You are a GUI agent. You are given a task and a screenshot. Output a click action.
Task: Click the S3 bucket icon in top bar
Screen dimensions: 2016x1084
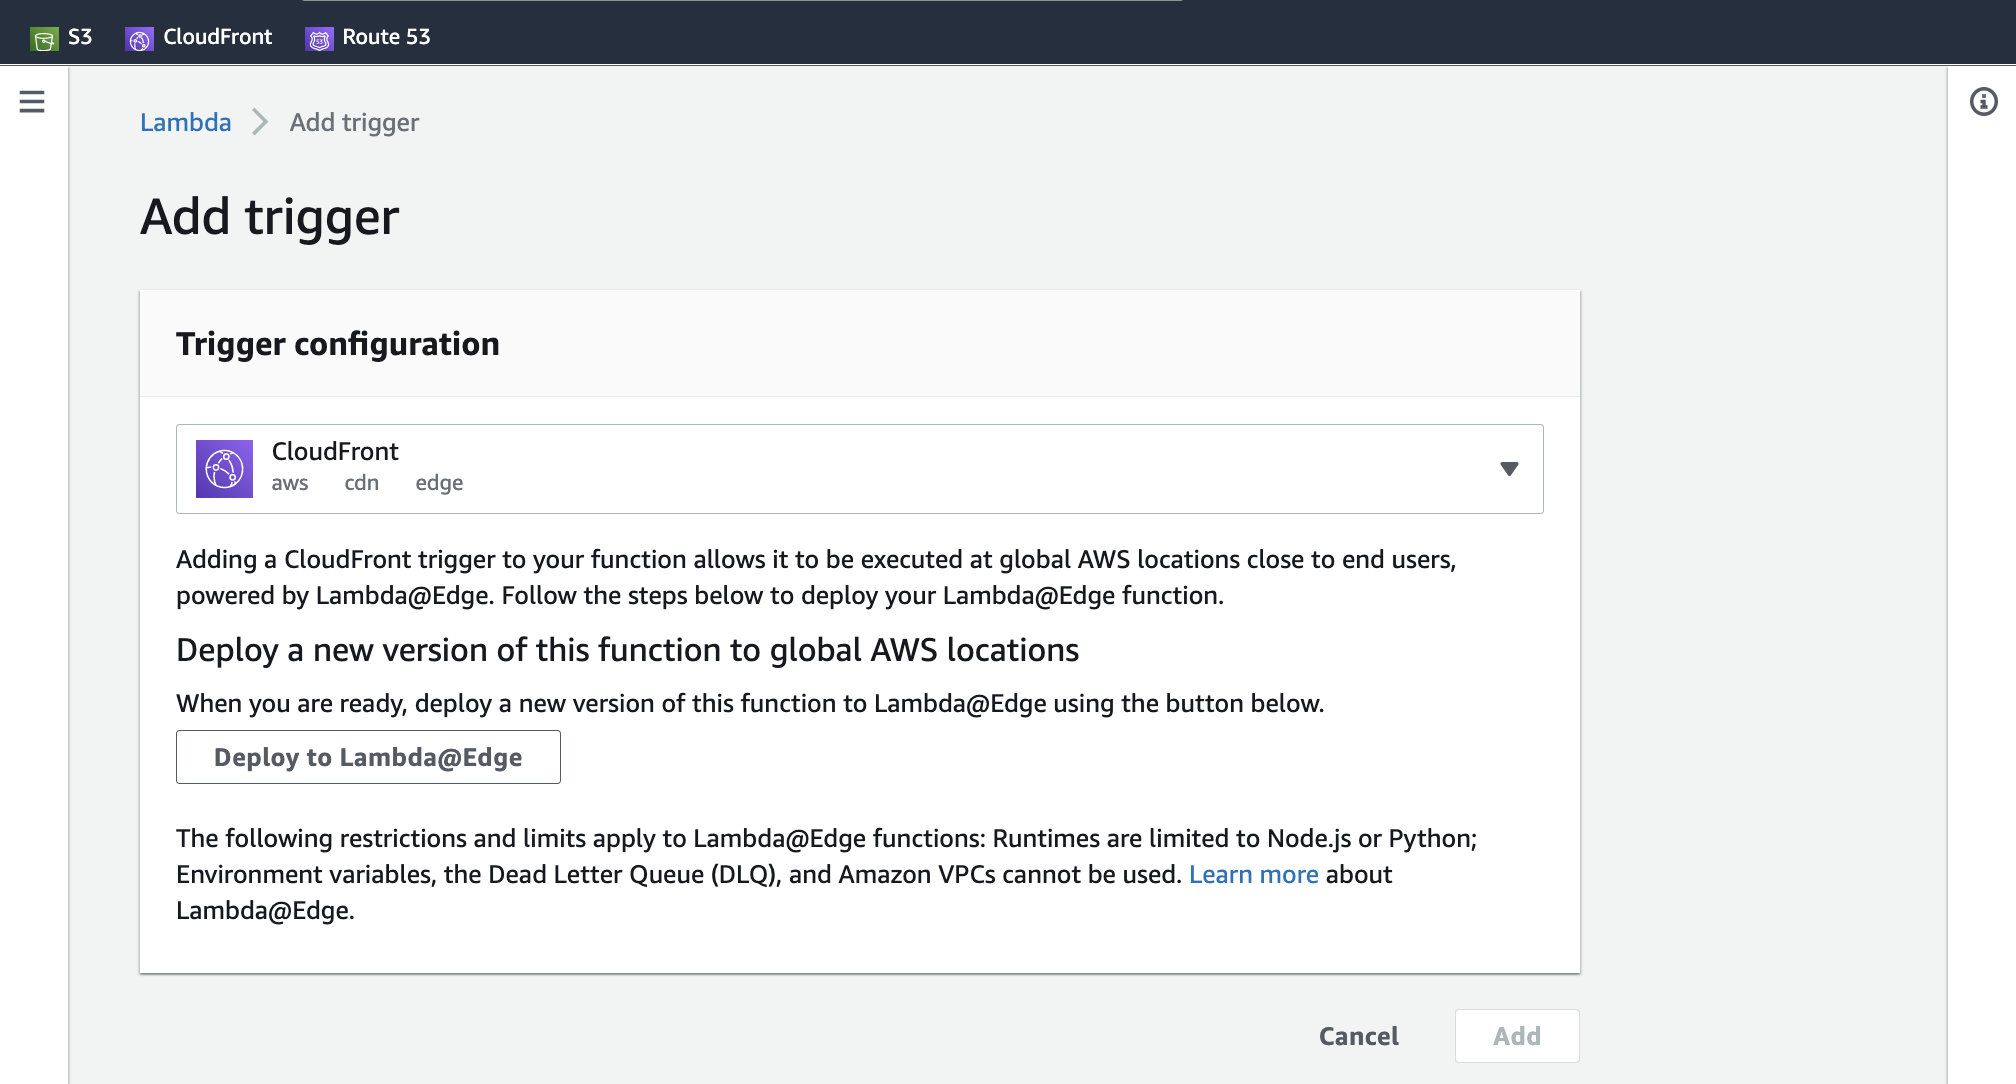44,39
